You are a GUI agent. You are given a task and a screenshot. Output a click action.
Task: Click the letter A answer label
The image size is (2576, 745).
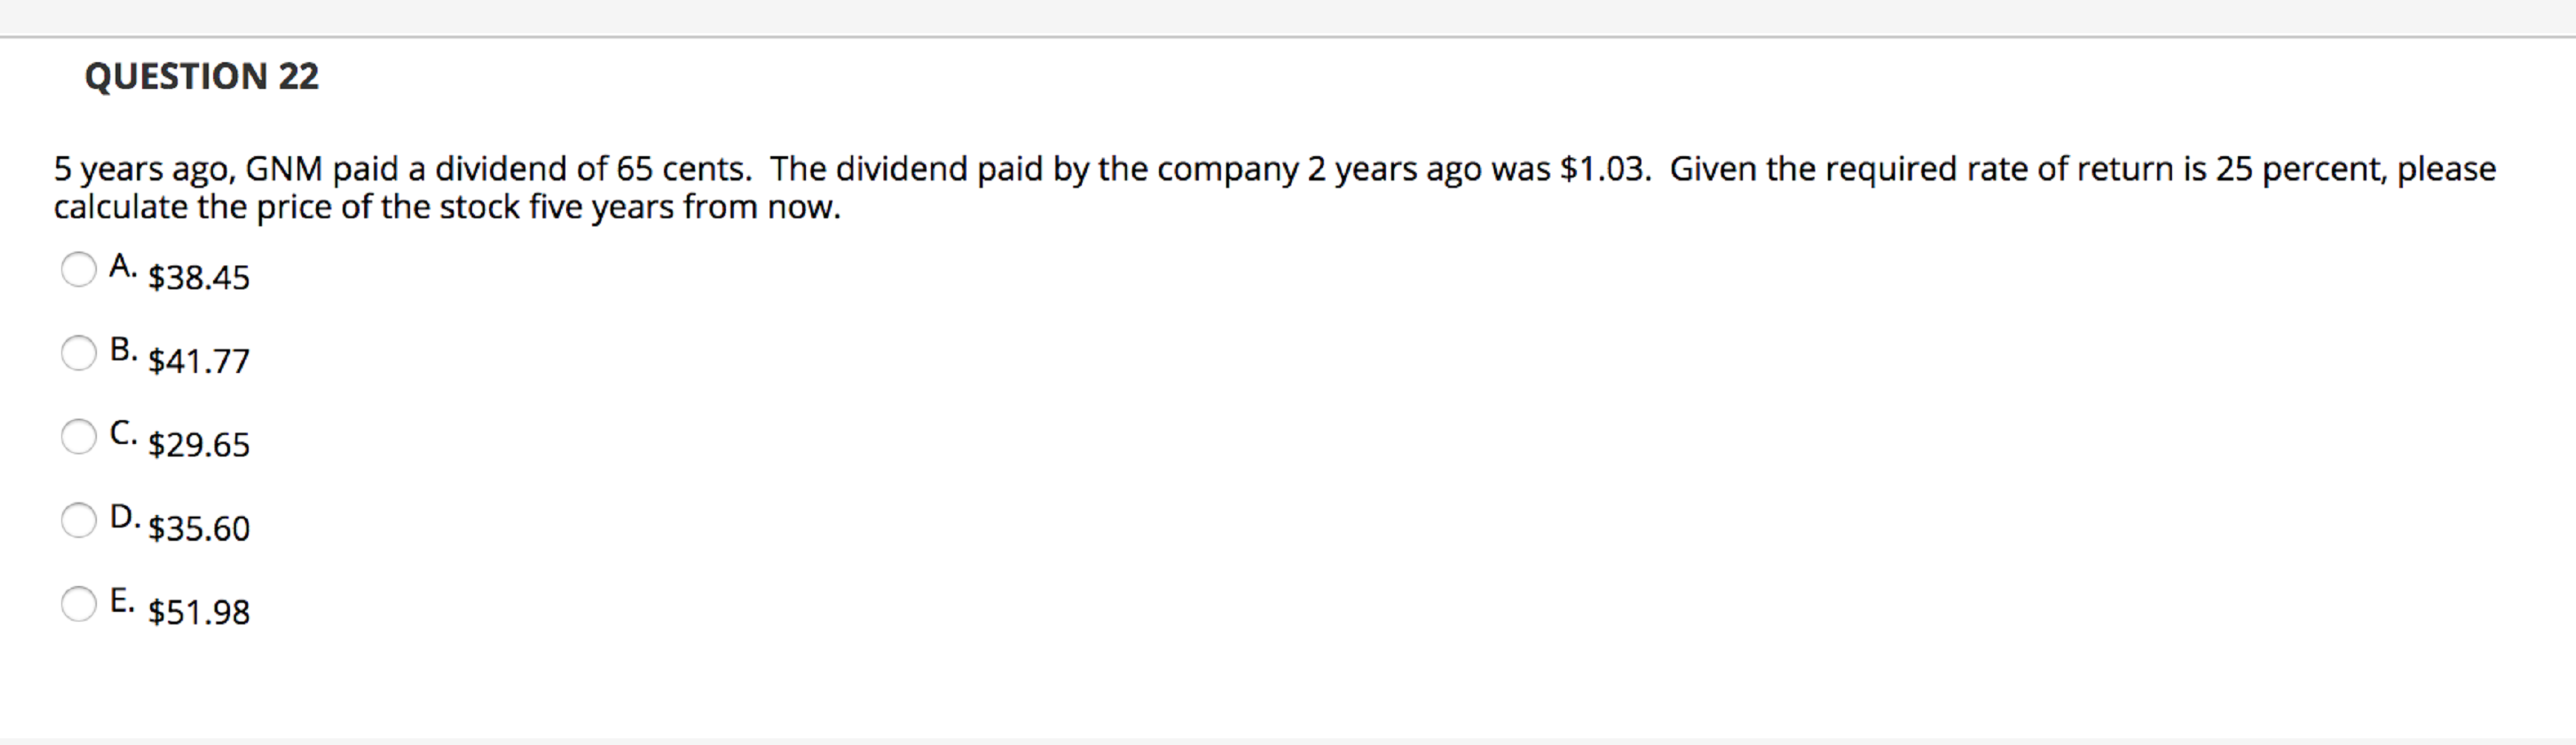123,266
